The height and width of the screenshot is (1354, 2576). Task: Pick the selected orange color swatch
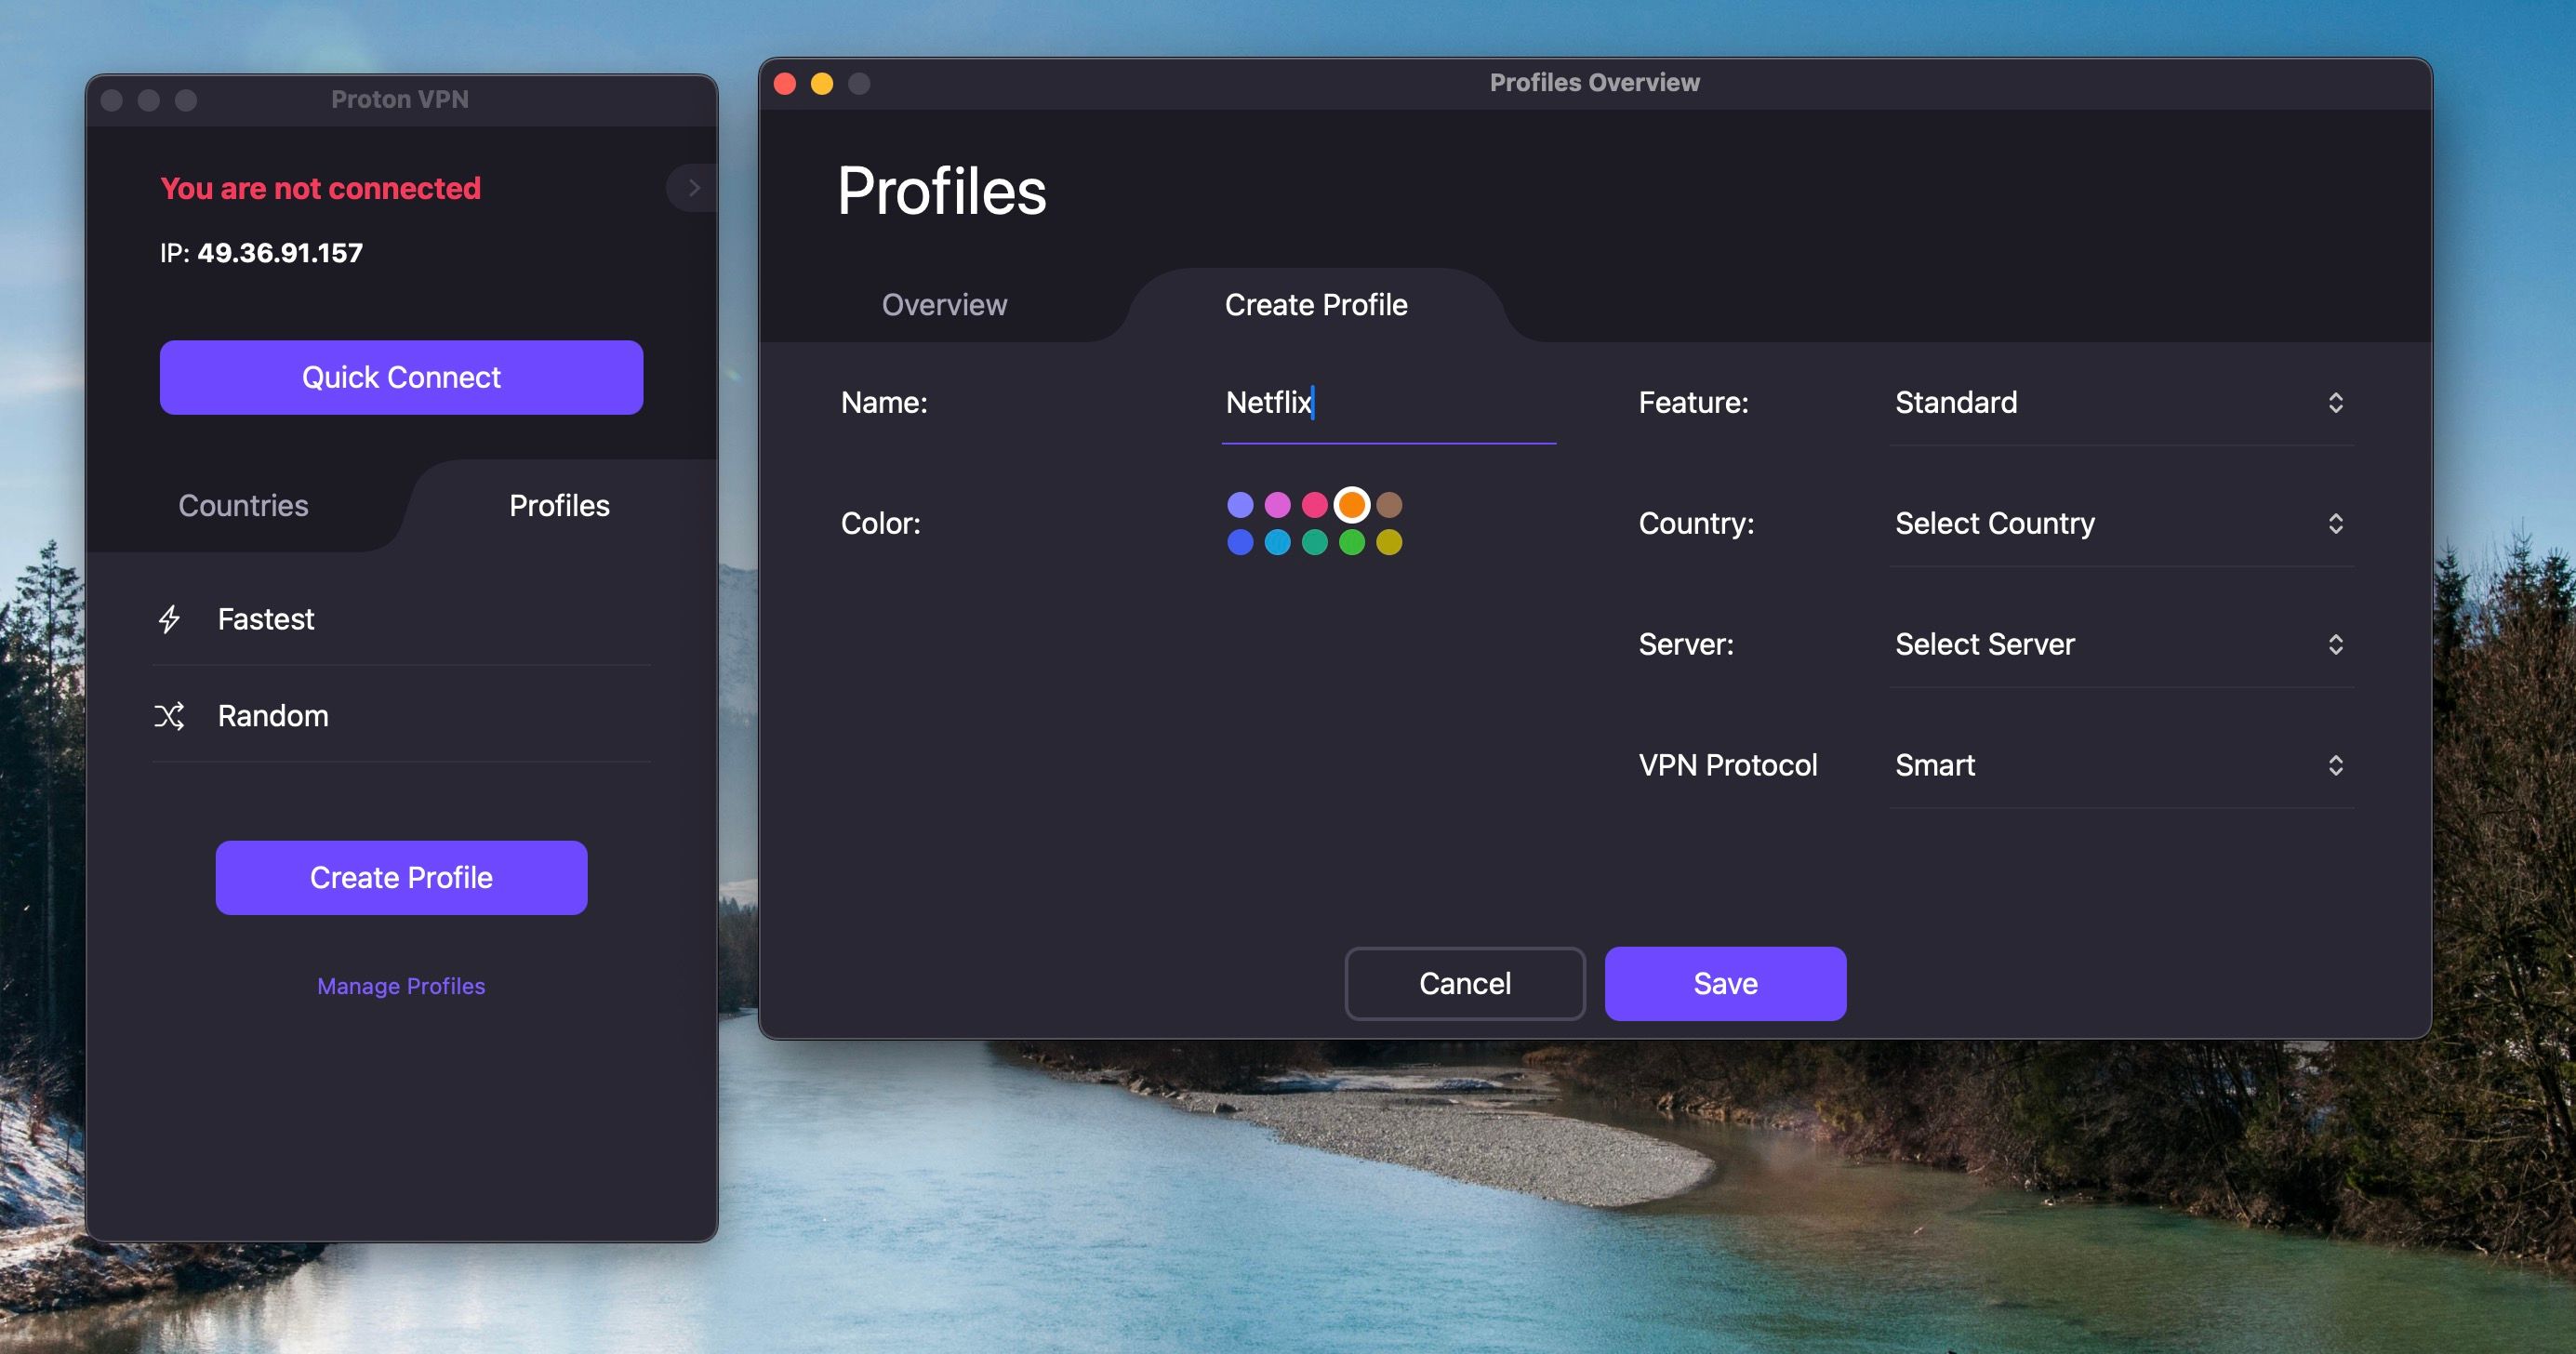tap(1352, 505)
